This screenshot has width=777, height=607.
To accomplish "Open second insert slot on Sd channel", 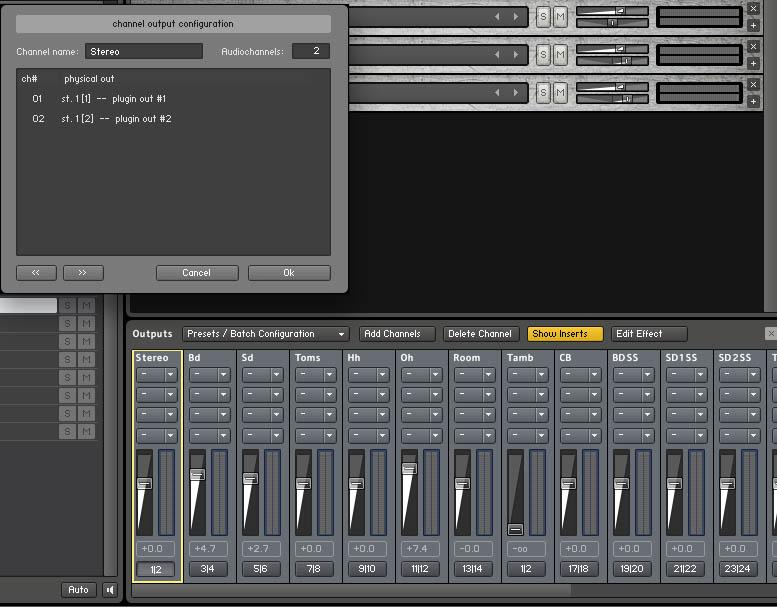I will [263, 395].
